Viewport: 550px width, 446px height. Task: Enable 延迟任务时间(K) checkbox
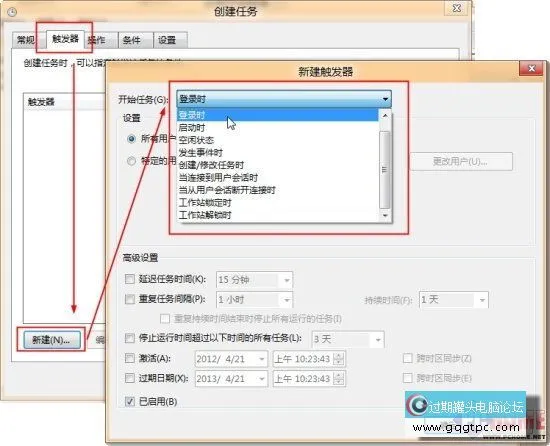coord(130,279)
